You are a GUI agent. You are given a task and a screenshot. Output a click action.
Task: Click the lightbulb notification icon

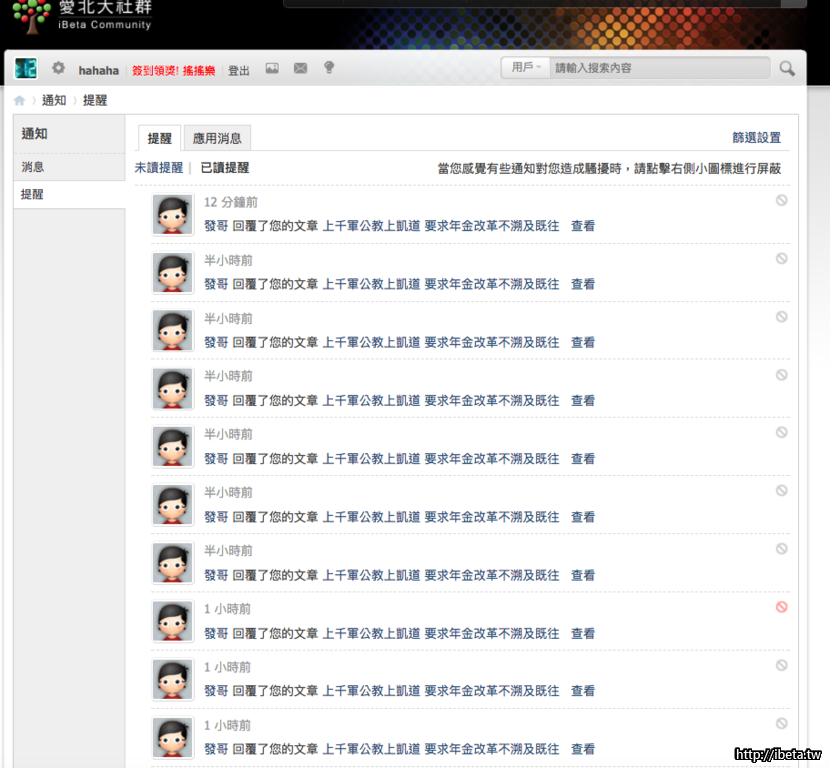[x=328, y=68]
